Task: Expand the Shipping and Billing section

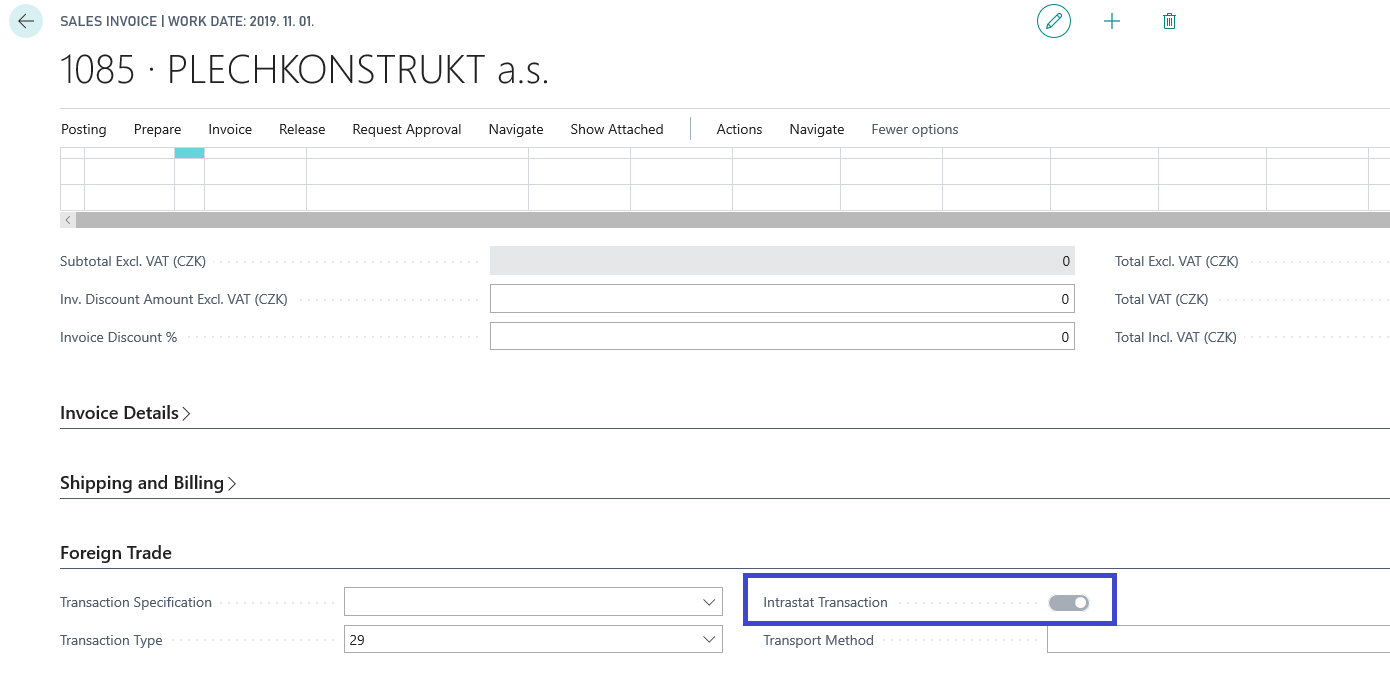Action: (x=148, y=483)
